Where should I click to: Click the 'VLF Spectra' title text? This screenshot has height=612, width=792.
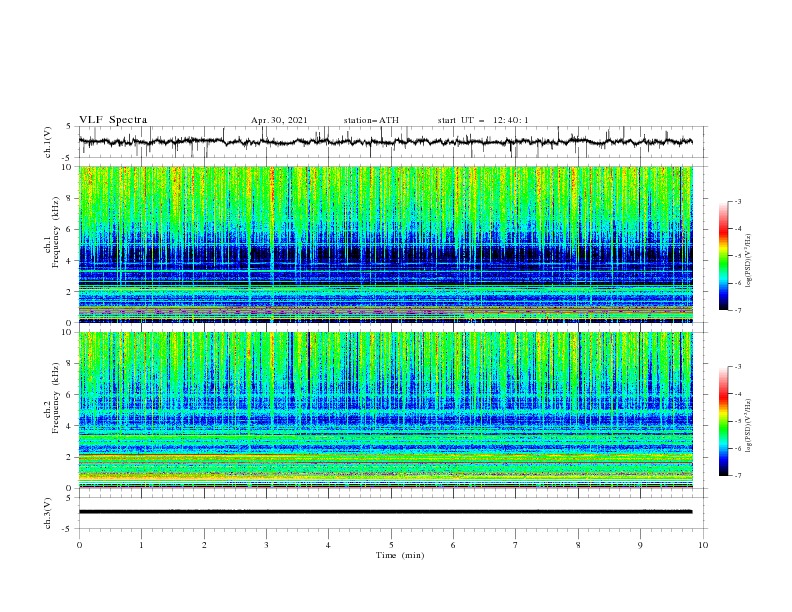tap(113, 120)
